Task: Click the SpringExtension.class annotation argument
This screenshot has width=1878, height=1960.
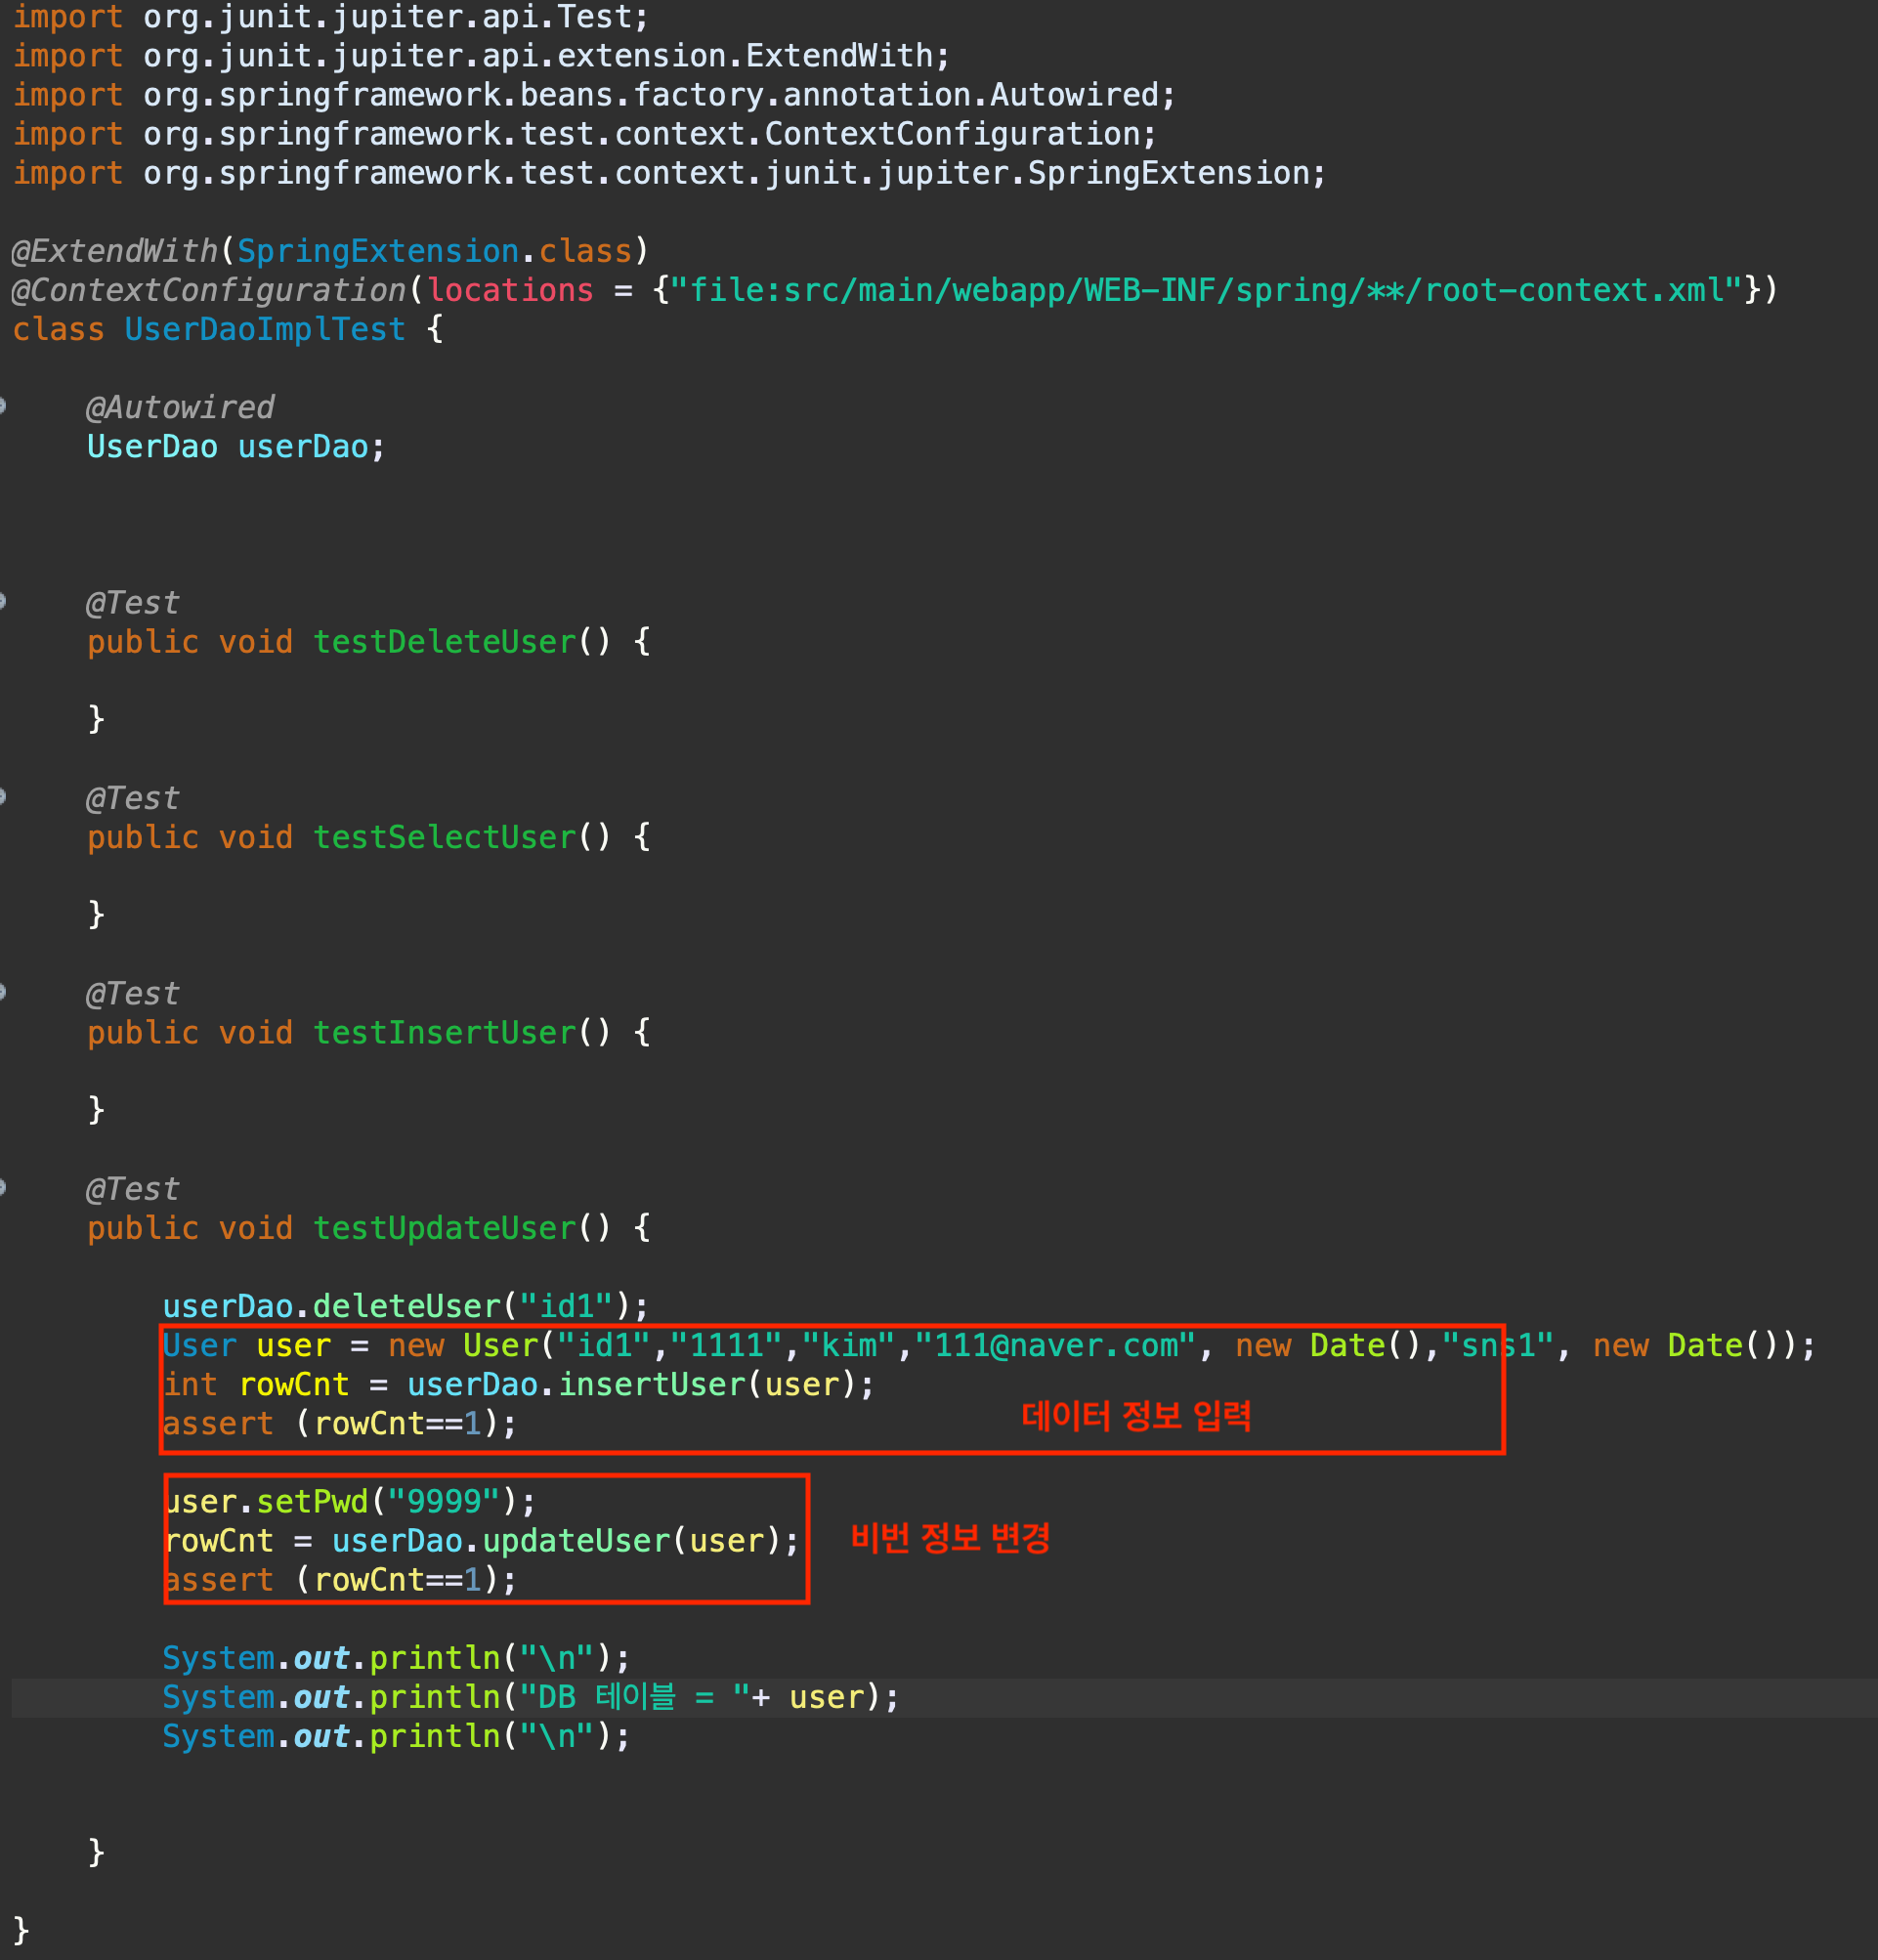Action: [x=434, y=251]
